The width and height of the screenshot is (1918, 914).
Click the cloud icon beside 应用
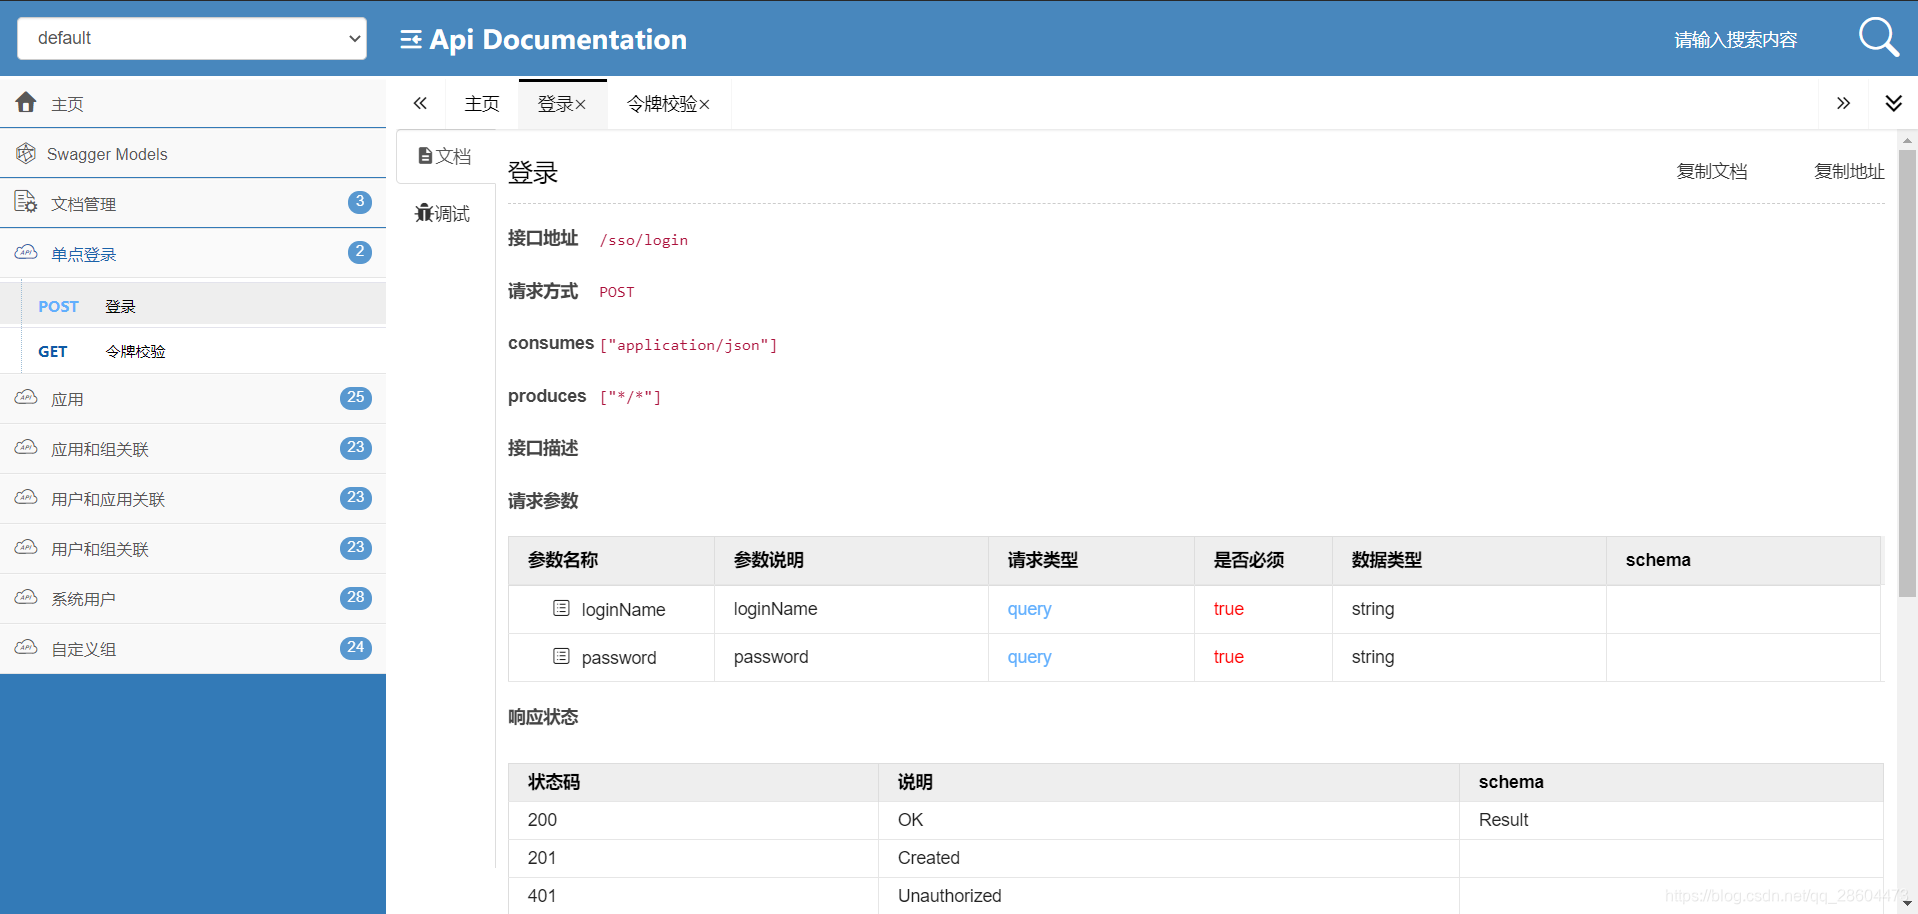point(26,398)
